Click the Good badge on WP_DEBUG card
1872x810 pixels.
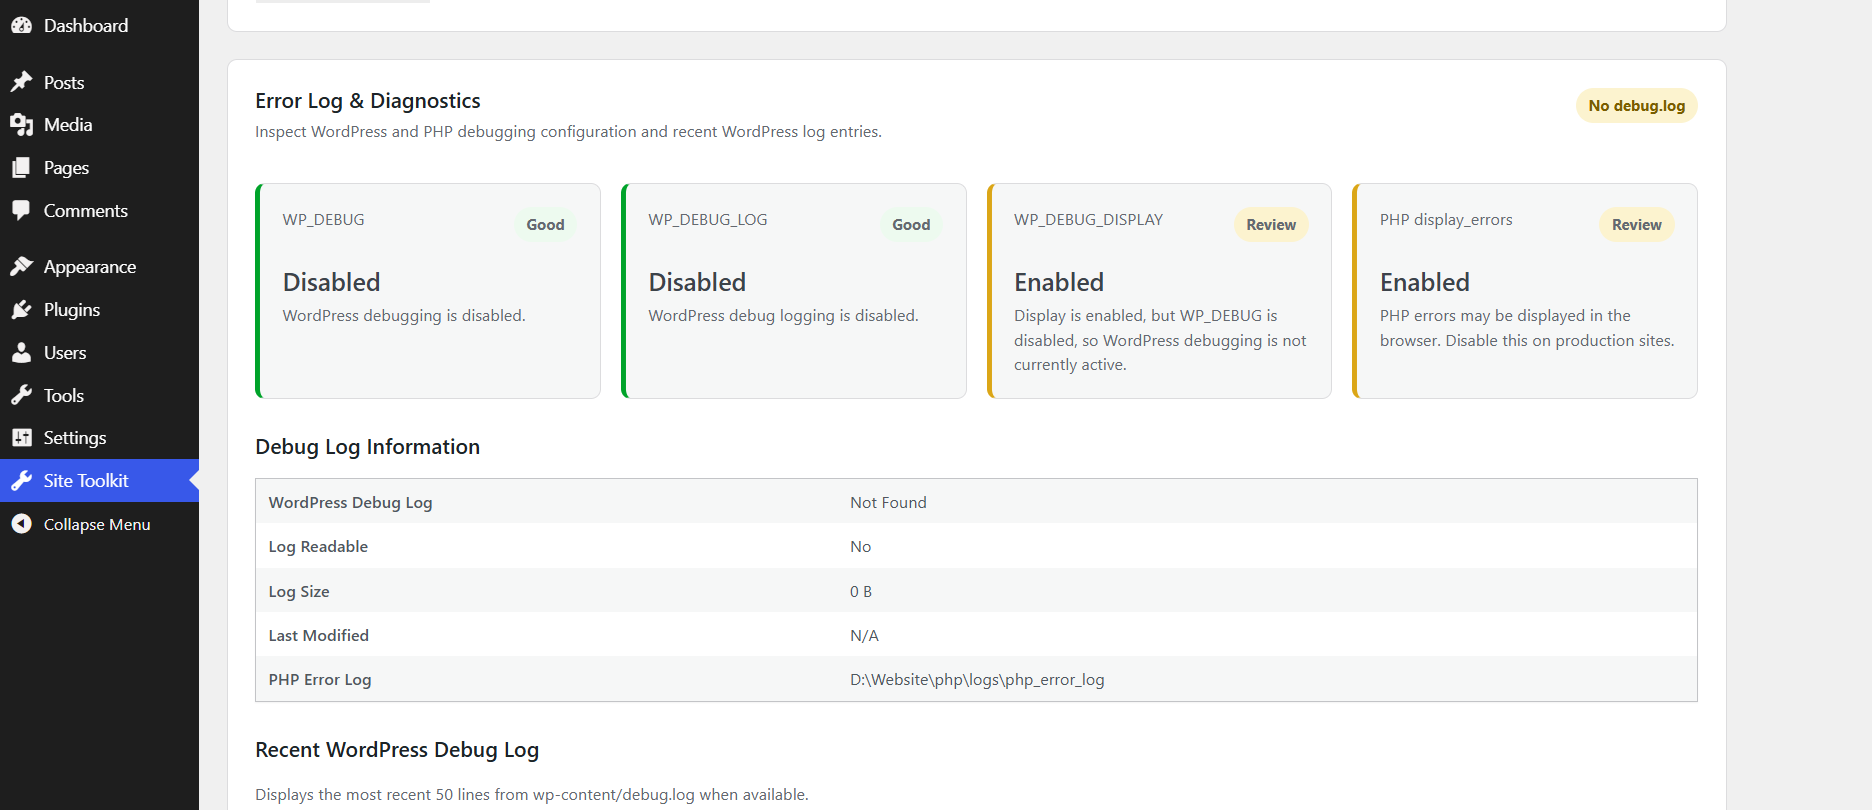point(546,225)
